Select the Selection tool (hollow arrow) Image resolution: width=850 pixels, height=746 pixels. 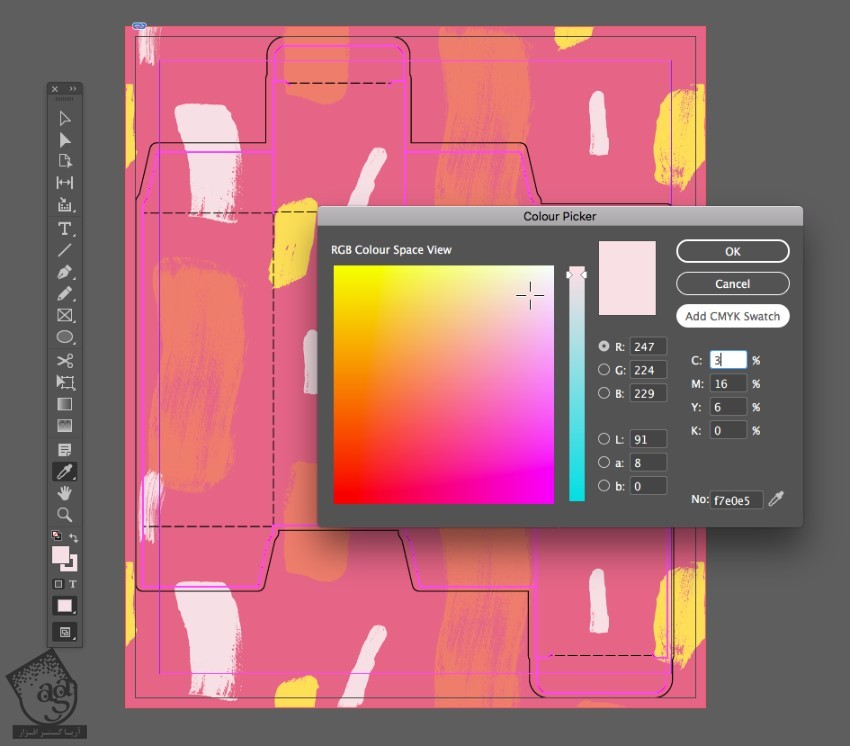[65, 118]
